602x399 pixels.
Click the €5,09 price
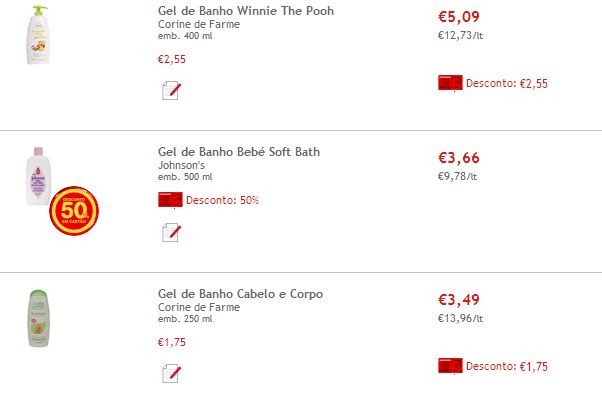(x=459, y=17)
